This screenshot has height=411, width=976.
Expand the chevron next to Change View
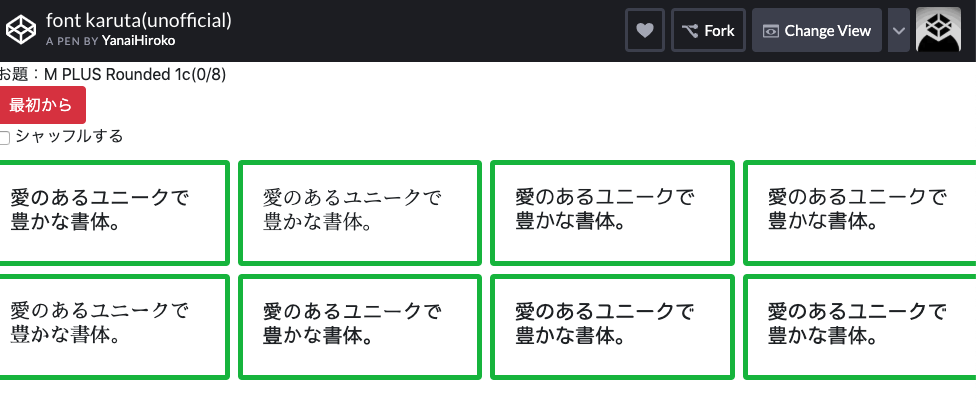click(899, 30)
